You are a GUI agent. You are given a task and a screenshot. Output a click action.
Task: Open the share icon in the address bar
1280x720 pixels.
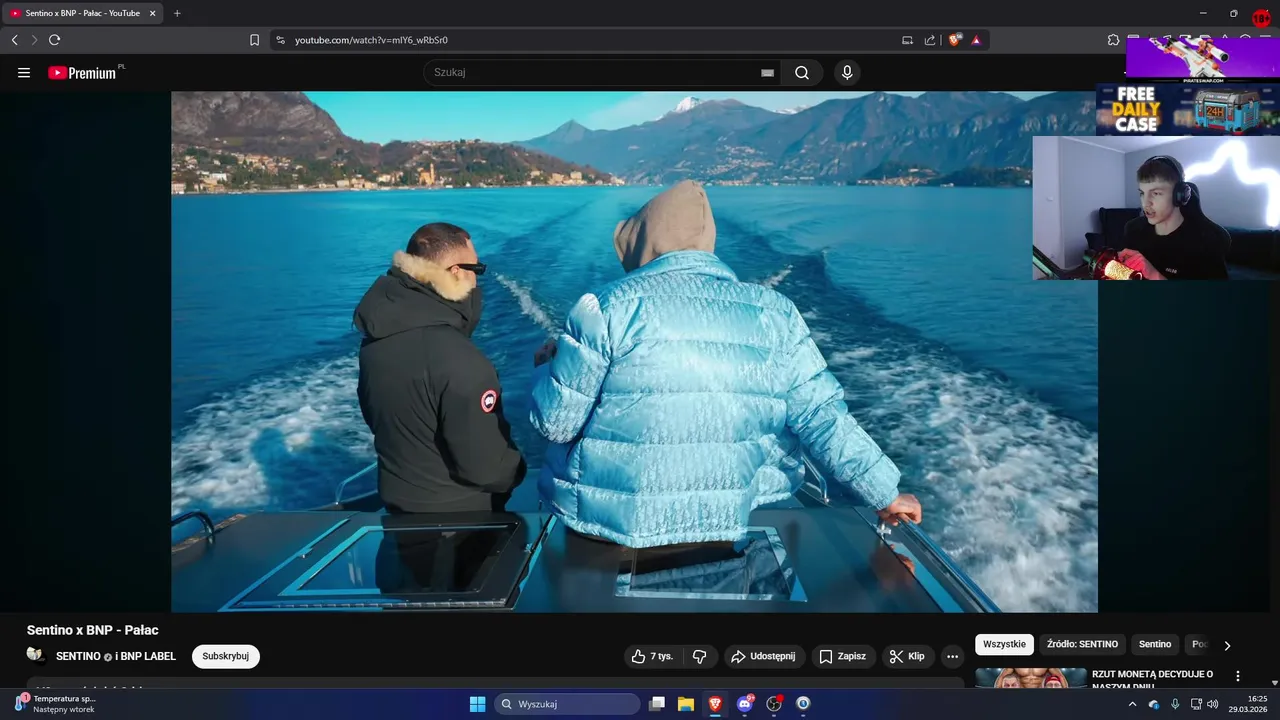tap(930, 40)
